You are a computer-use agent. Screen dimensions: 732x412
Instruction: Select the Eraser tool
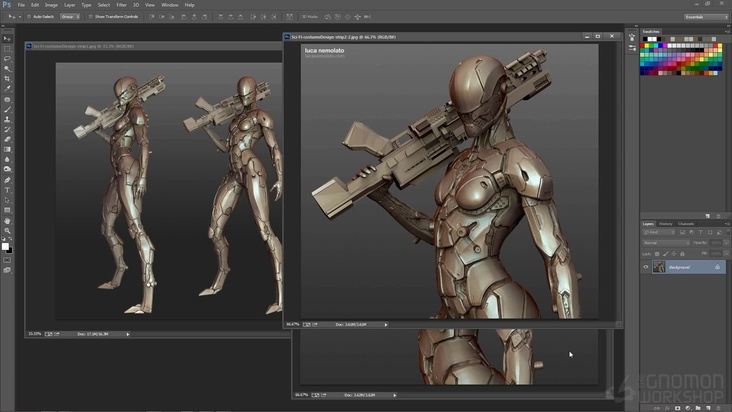click(x=7, y=139)
